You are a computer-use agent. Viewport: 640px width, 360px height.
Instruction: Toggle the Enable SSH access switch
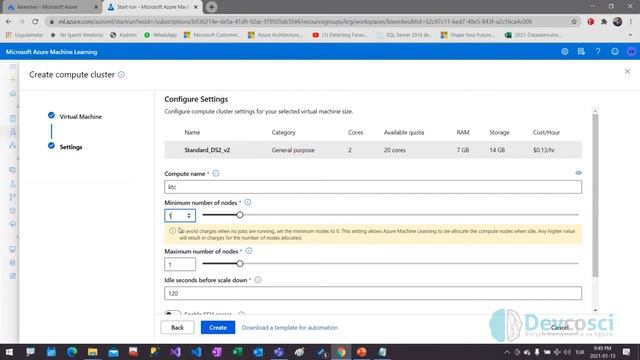click(x=172, y=313)
